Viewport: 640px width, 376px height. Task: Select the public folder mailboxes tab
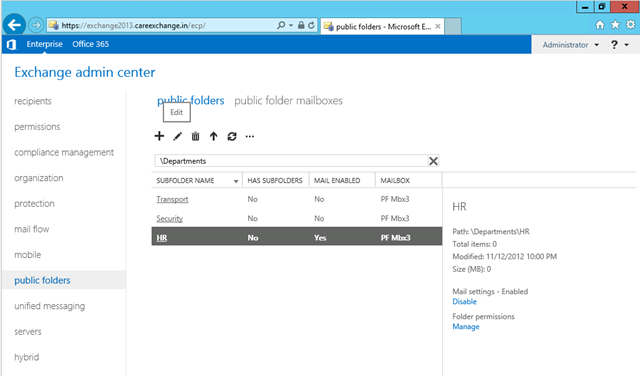click(x=288, y=100)
